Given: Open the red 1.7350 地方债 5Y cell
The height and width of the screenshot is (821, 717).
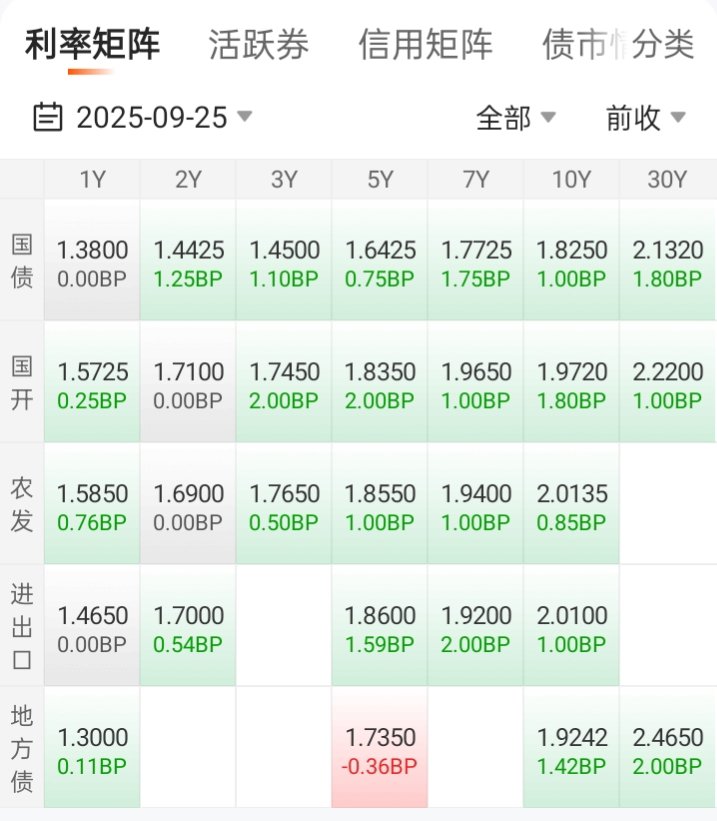Looking at the screenshot, I should point(380,748).
